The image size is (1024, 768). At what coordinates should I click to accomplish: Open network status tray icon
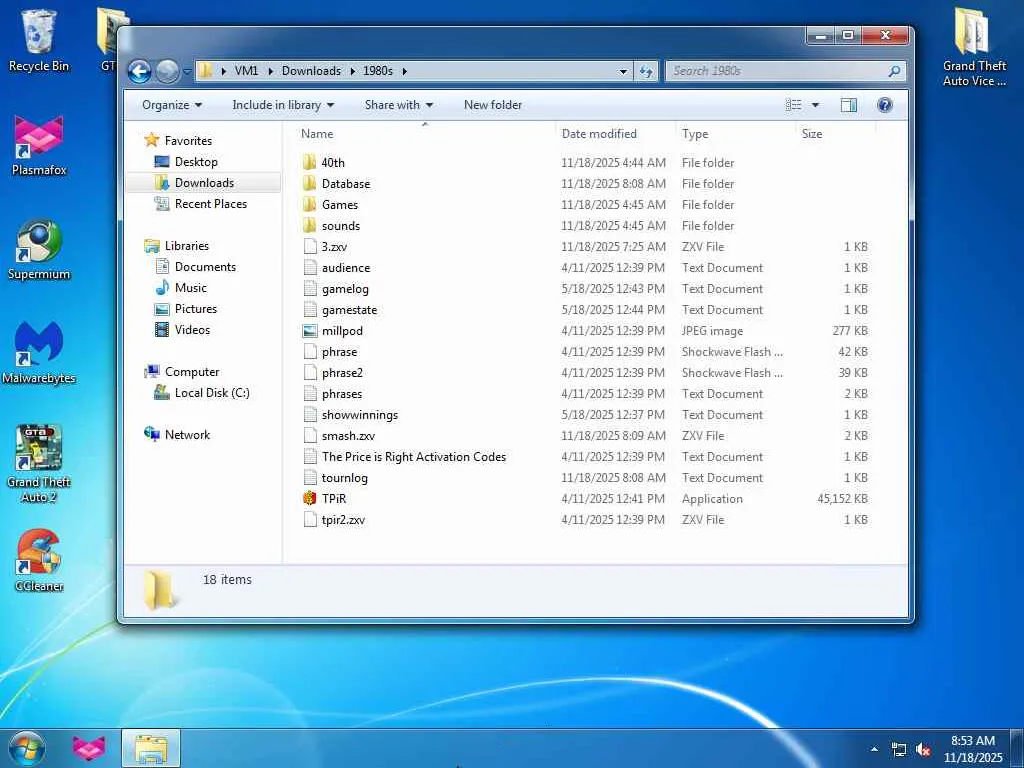(x=899, y=750)
